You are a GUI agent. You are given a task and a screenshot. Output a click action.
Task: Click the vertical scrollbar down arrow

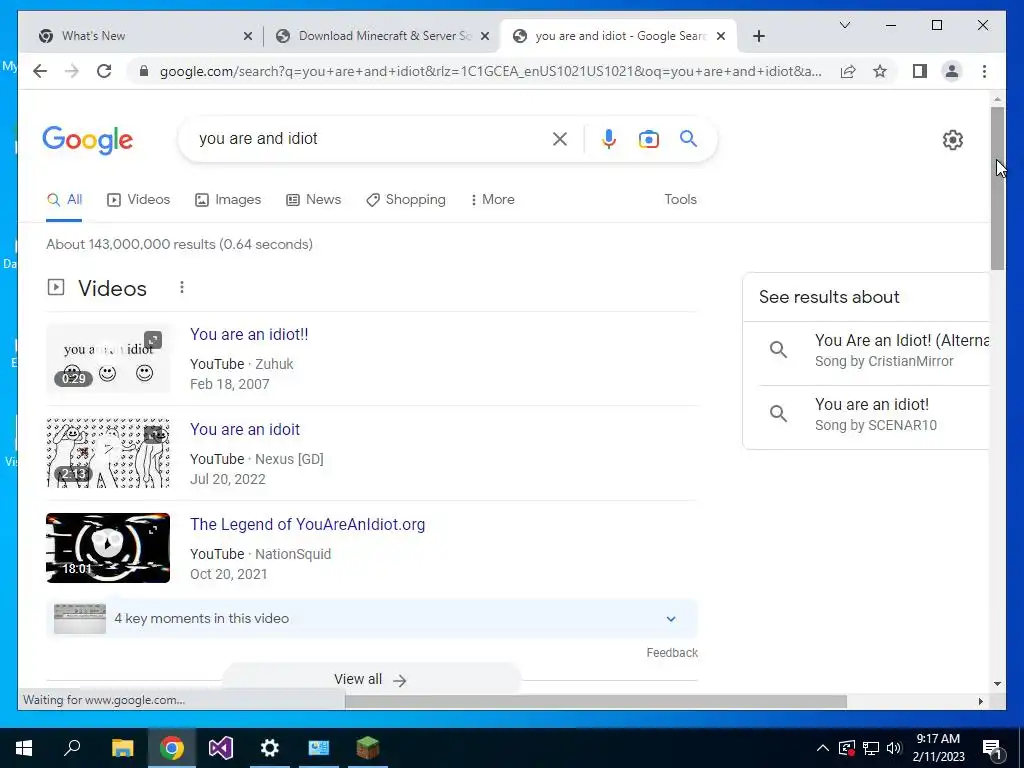997,684
